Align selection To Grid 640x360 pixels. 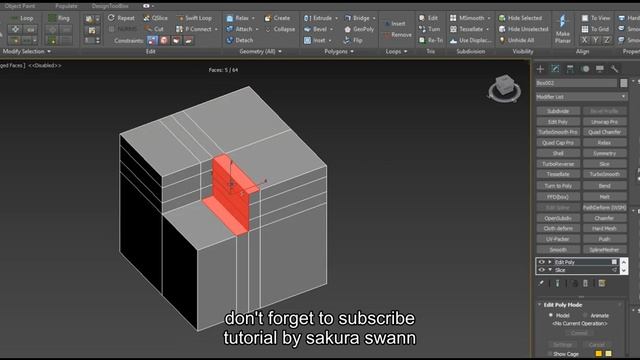596,29
